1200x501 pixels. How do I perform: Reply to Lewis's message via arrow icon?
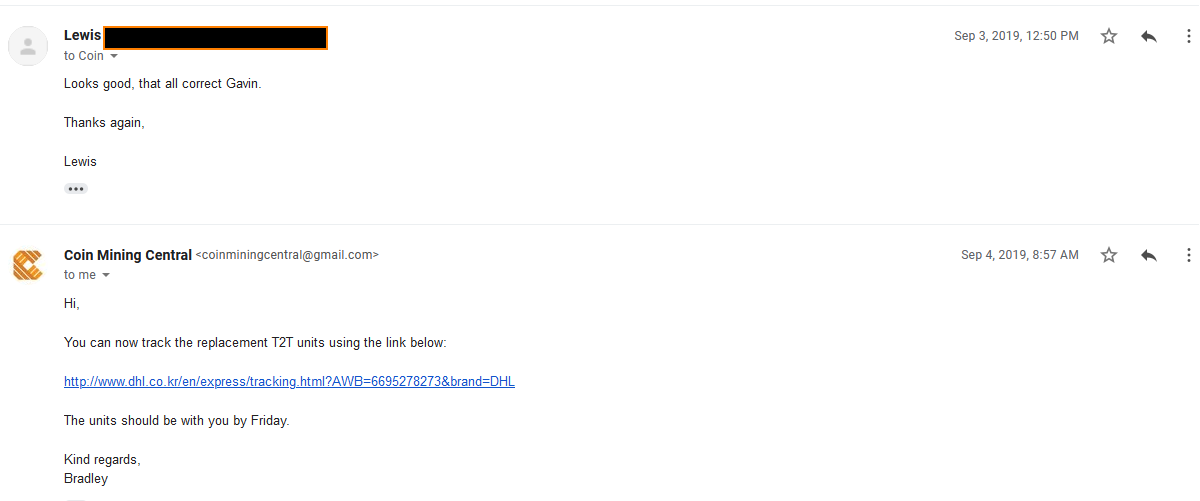coord(1149,36)
